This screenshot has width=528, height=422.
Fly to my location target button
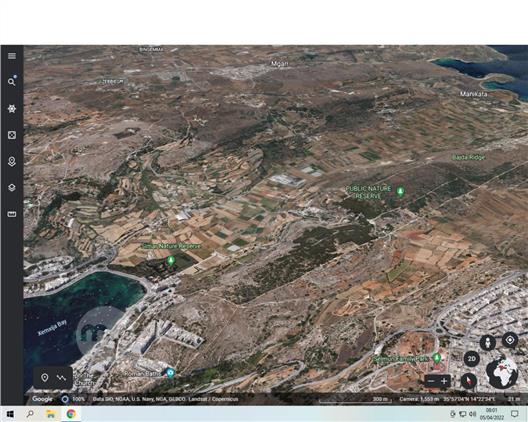tap(510, 340)
